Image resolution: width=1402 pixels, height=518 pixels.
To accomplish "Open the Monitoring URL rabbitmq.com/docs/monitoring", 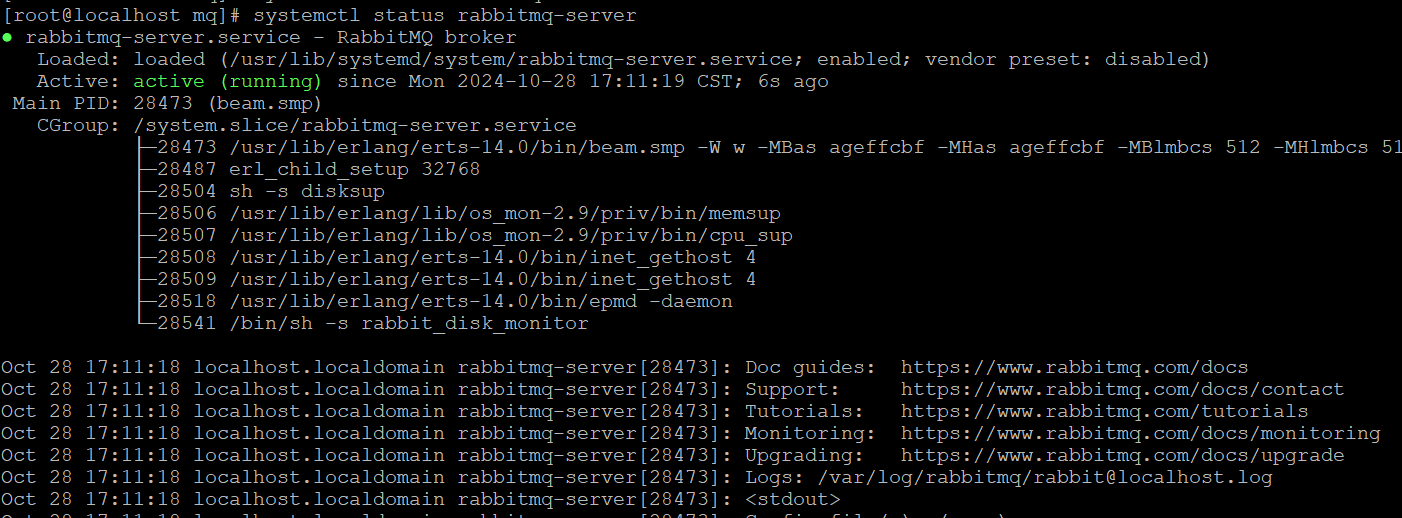I will click(x=1141, y=434).
